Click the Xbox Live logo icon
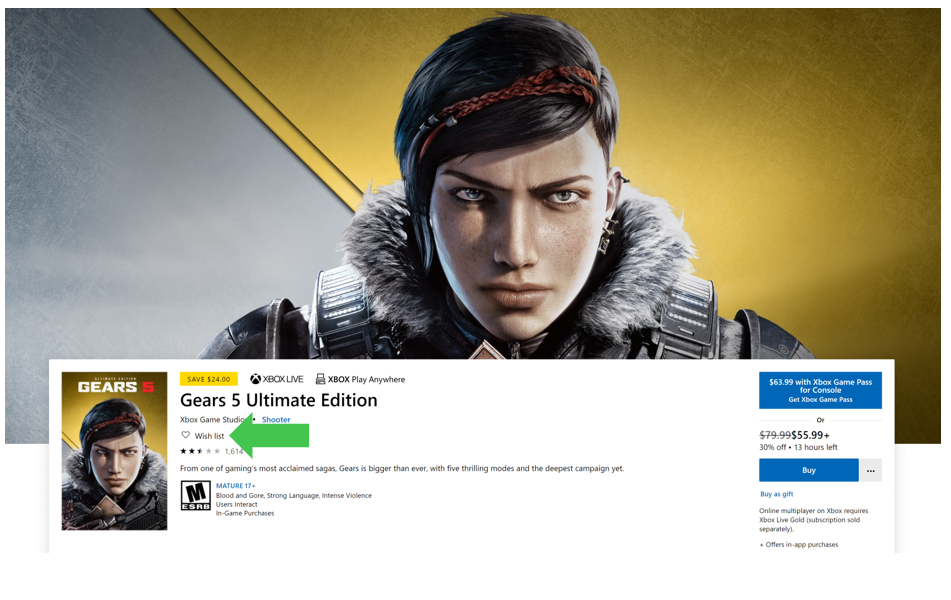Screen dimensions: 951x600 click(255, 379)
